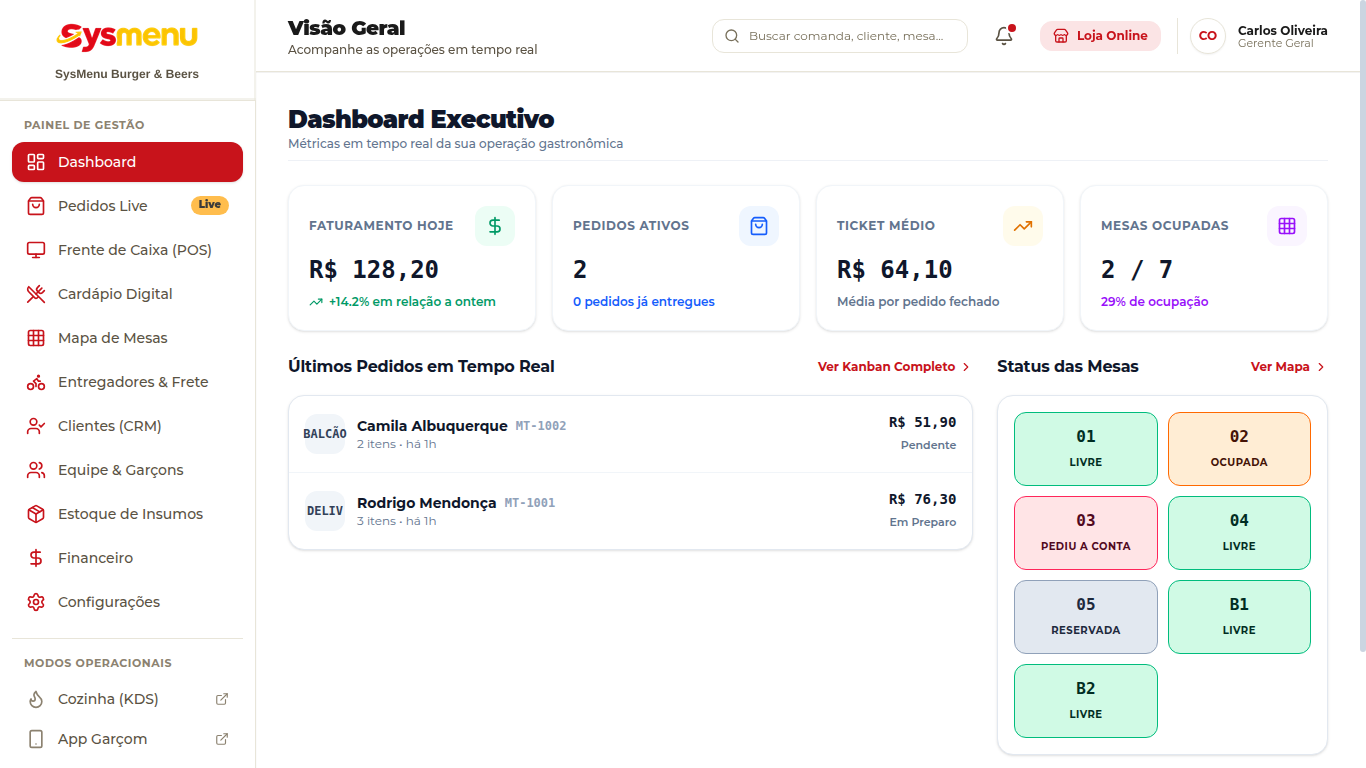Click the magnifier icon in search bar

coord(731,36)
